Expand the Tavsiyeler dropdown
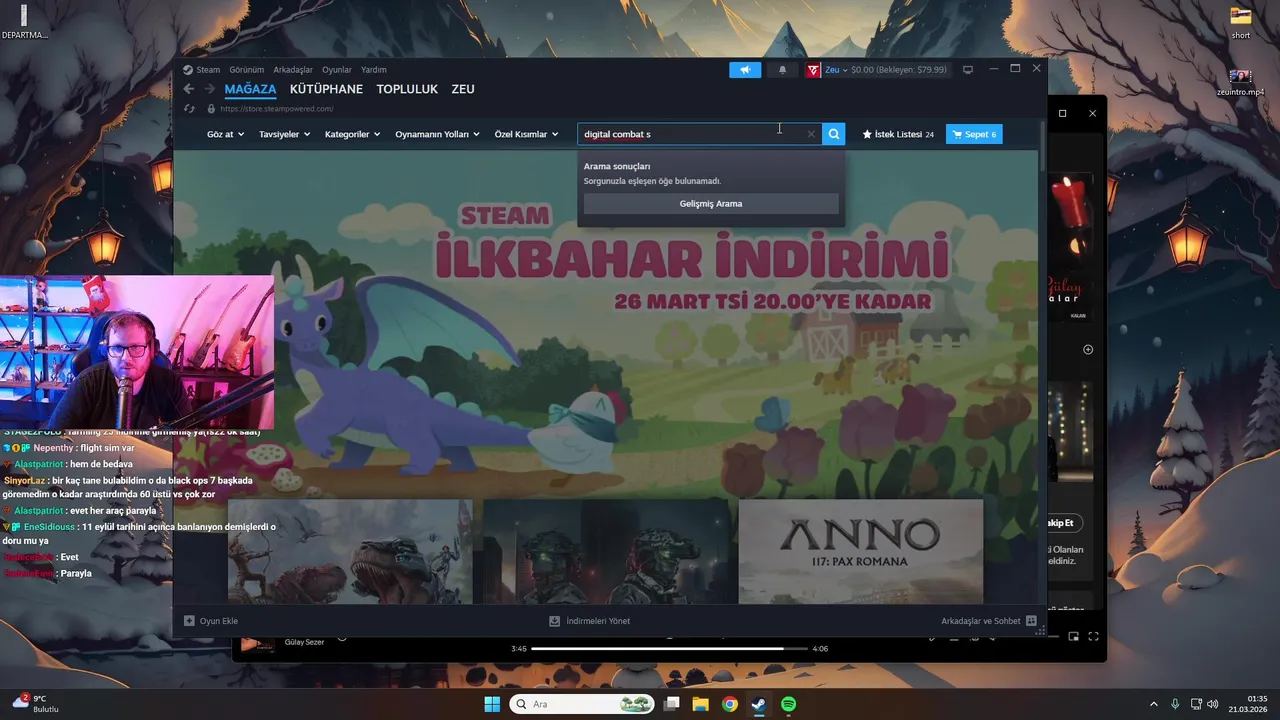This screenshot has height=720, width=1280. tap(284, 134)
